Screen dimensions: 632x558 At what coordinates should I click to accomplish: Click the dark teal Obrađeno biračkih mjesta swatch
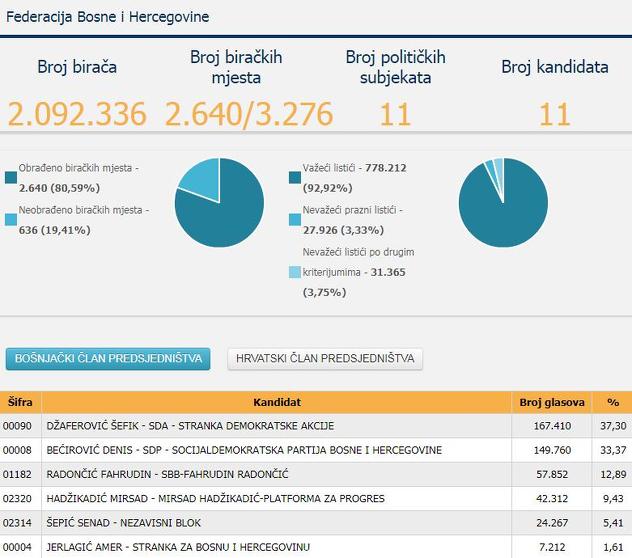click(x=11, y=178)
